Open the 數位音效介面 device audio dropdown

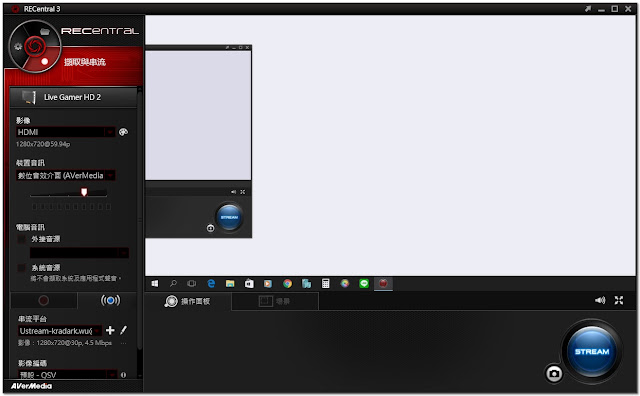(65, 176)
